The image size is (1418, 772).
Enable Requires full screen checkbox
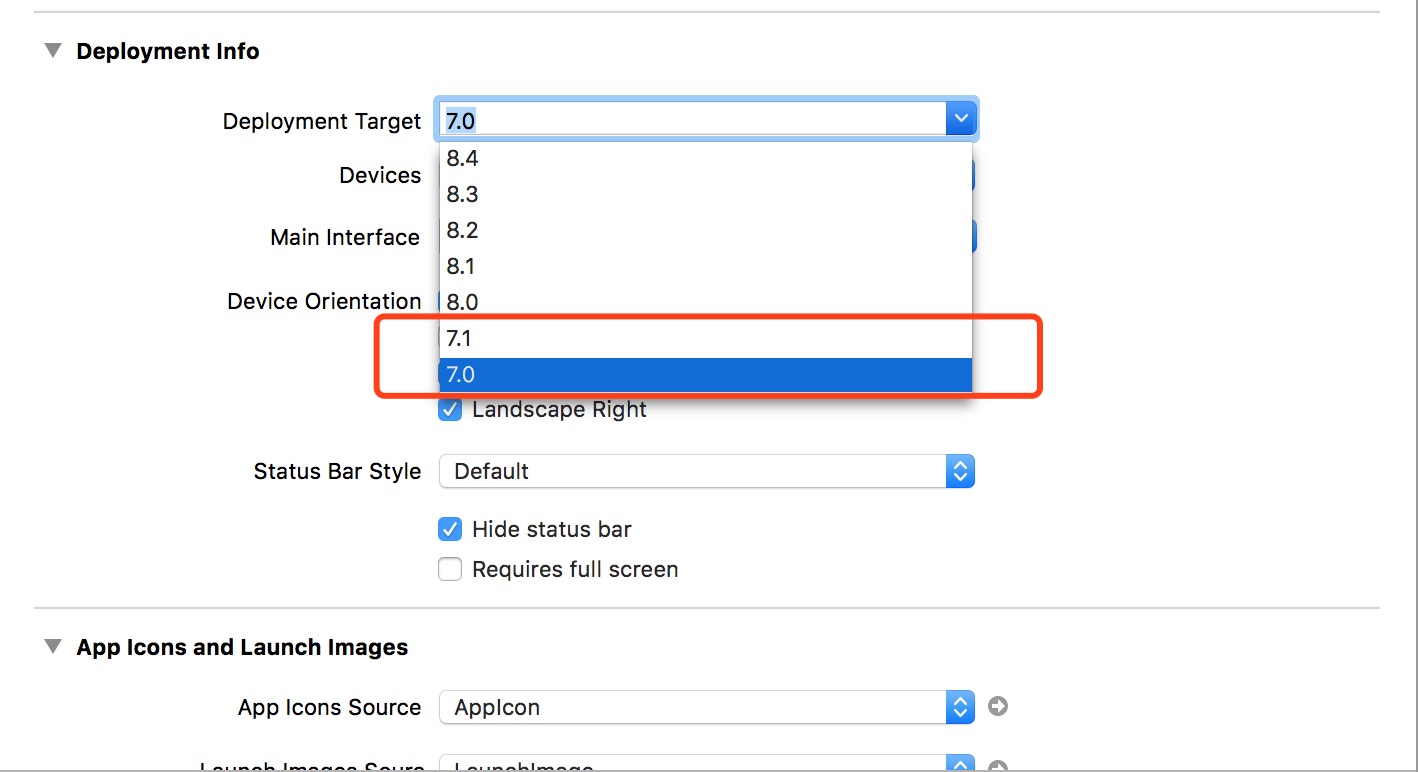[x=450, y=569]
